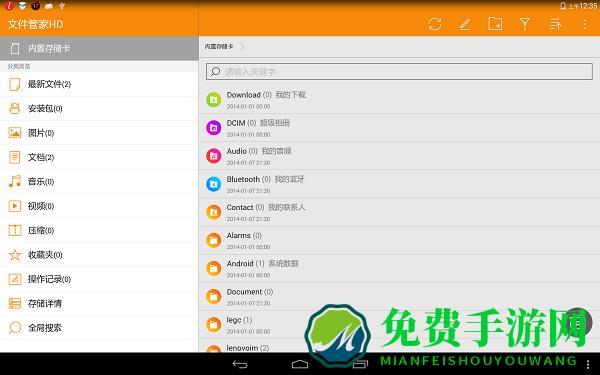Viewport: 600px width, 375px height.
Task: Tap the Android back navigation button
Action: [x=240, y=364]
